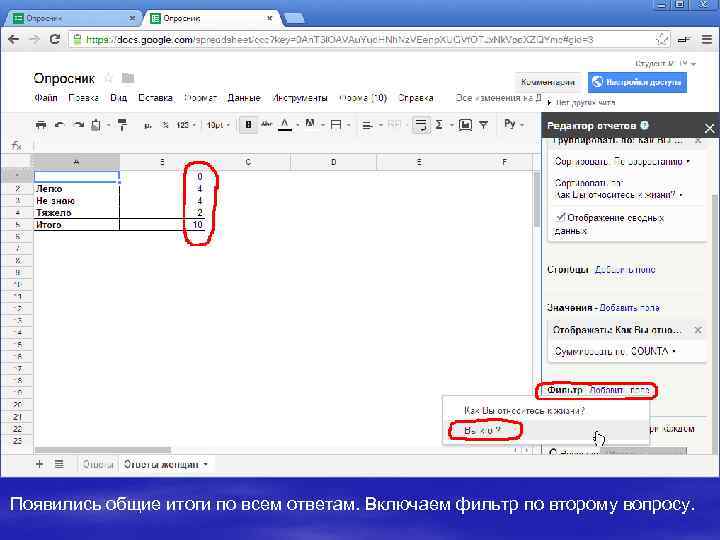Open the Форма (10) menu
This screenshot has height=540, width=720.
tap(363, 98)
